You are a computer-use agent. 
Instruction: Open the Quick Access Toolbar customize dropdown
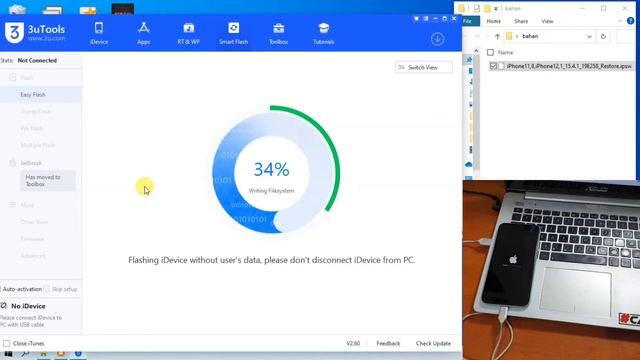[x=496, y=9]
